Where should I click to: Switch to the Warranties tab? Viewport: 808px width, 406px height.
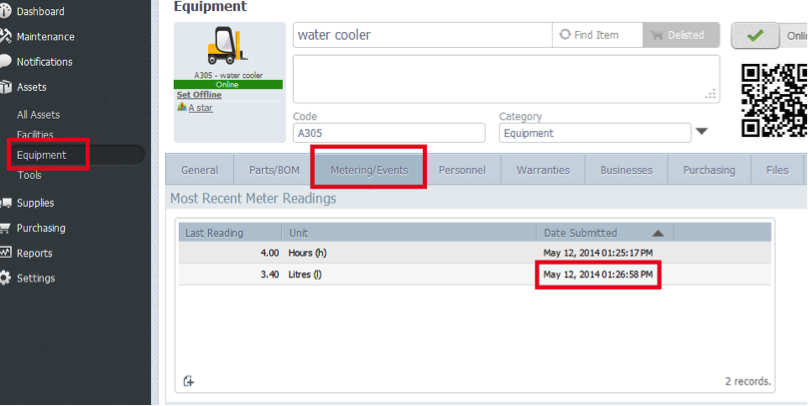543,170
